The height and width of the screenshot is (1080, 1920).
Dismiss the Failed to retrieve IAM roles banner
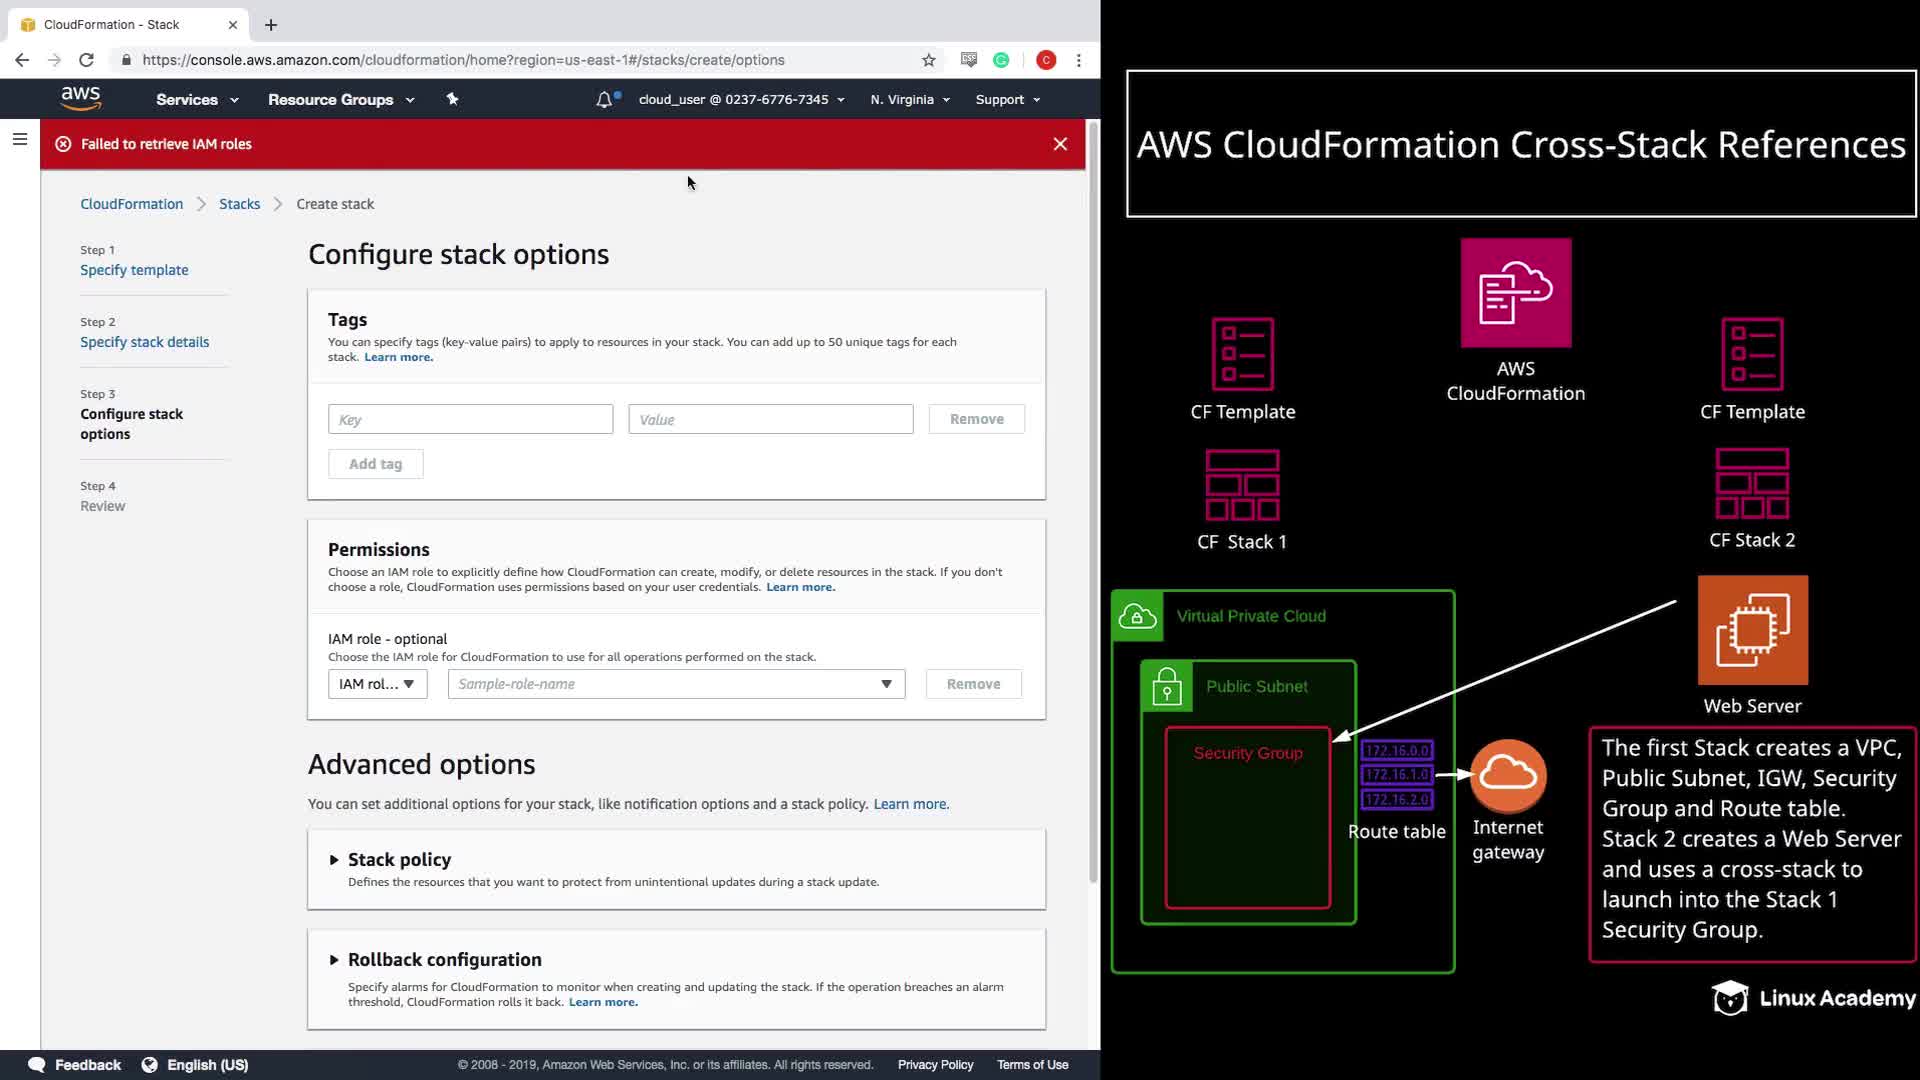[x=1060, y=144]
